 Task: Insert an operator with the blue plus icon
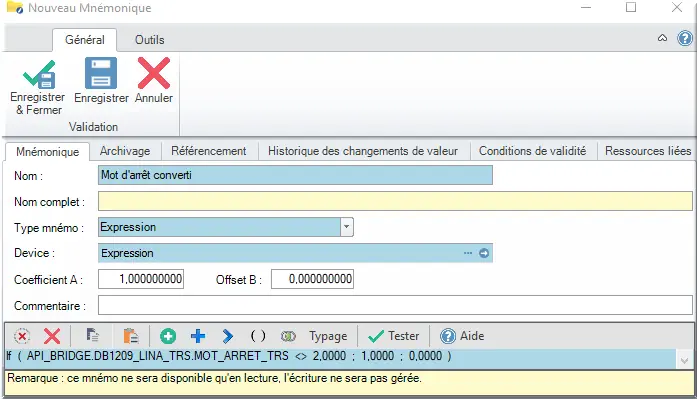coord(198,336)
